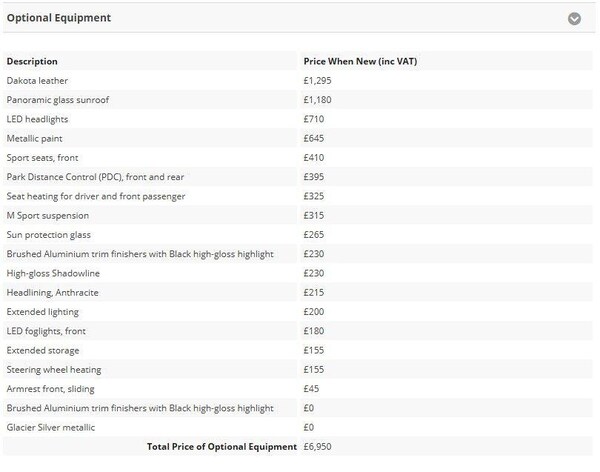Collapse the Optional Equipment section chevron
600x472 pixels.
pos(574,18)
